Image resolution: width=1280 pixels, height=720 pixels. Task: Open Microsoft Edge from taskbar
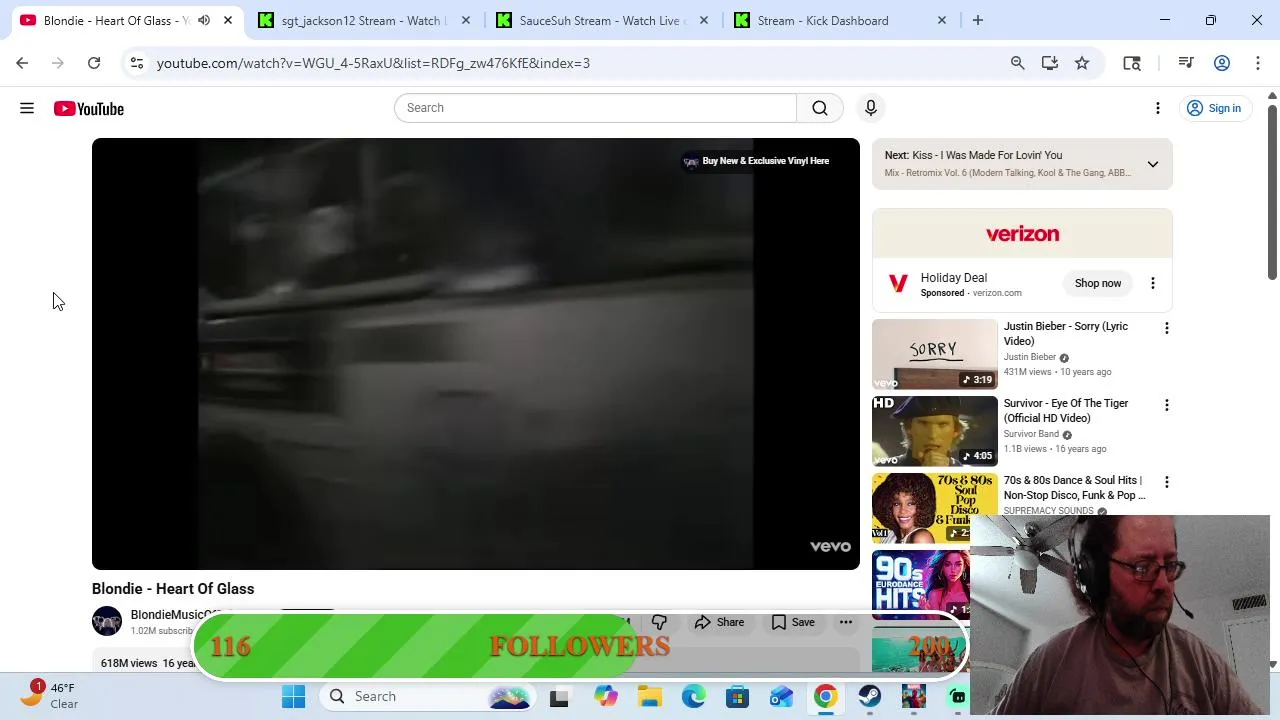pyautogui.click(x=693, y=696)
